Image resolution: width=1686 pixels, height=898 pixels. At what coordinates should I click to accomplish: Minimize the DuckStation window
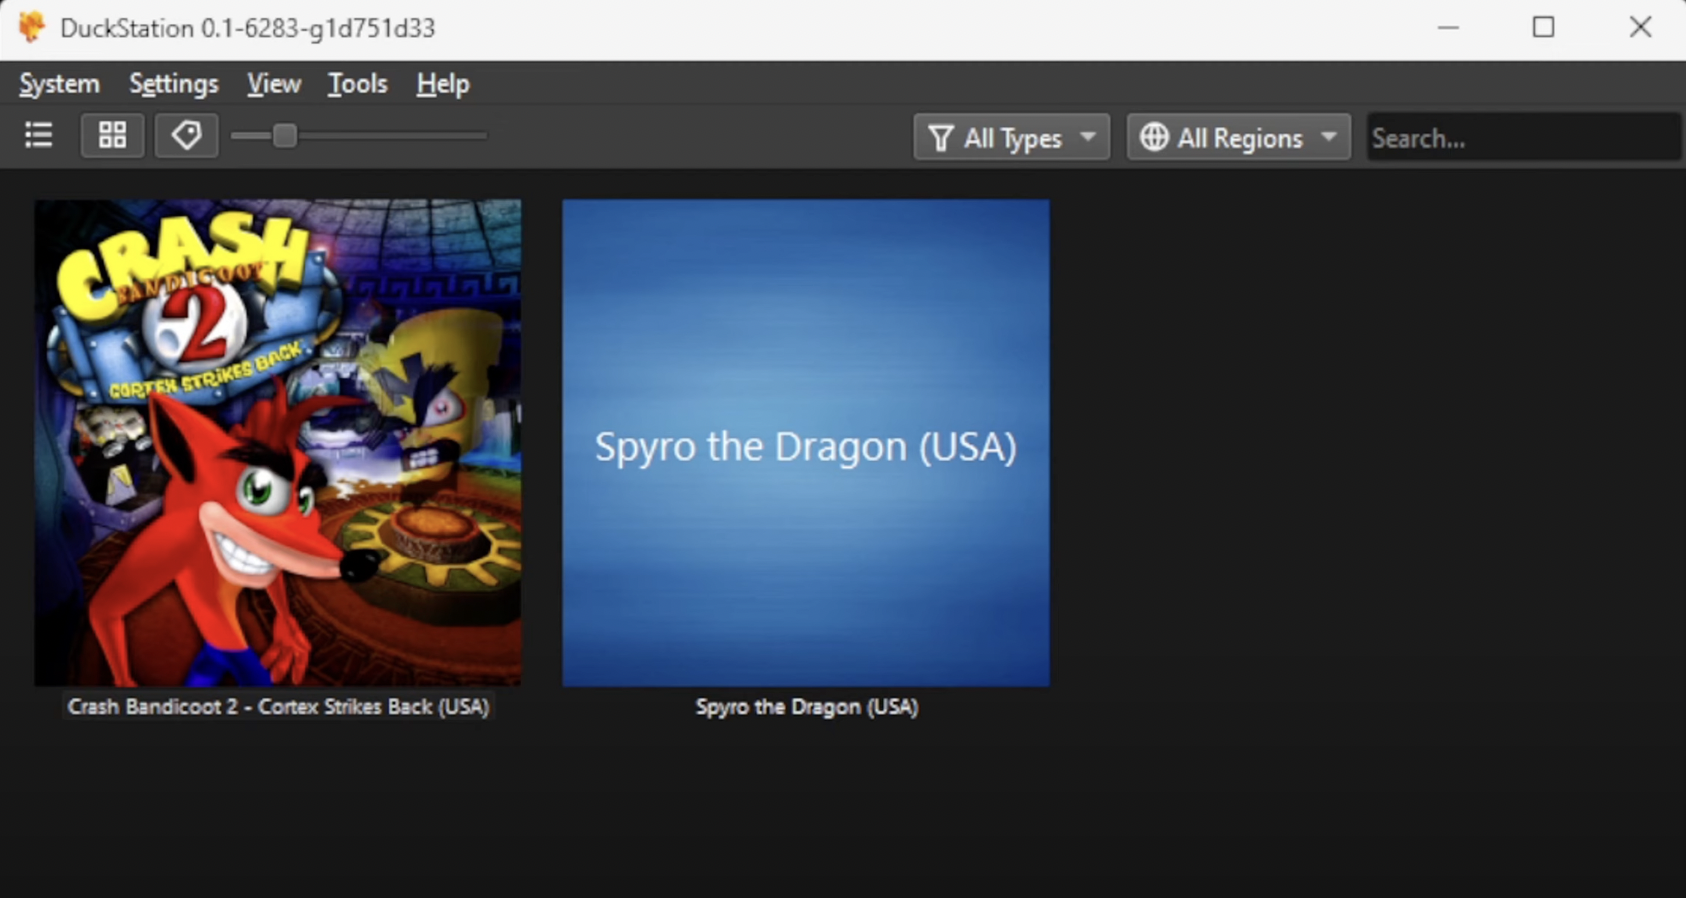[1448, 27]
